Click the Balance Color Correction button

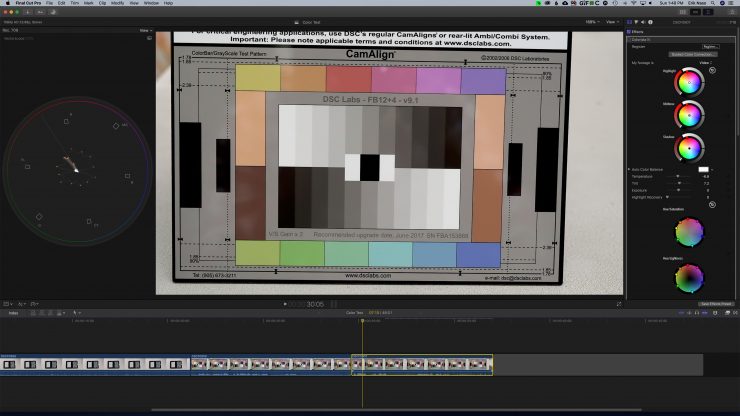[x=694, y=53]
